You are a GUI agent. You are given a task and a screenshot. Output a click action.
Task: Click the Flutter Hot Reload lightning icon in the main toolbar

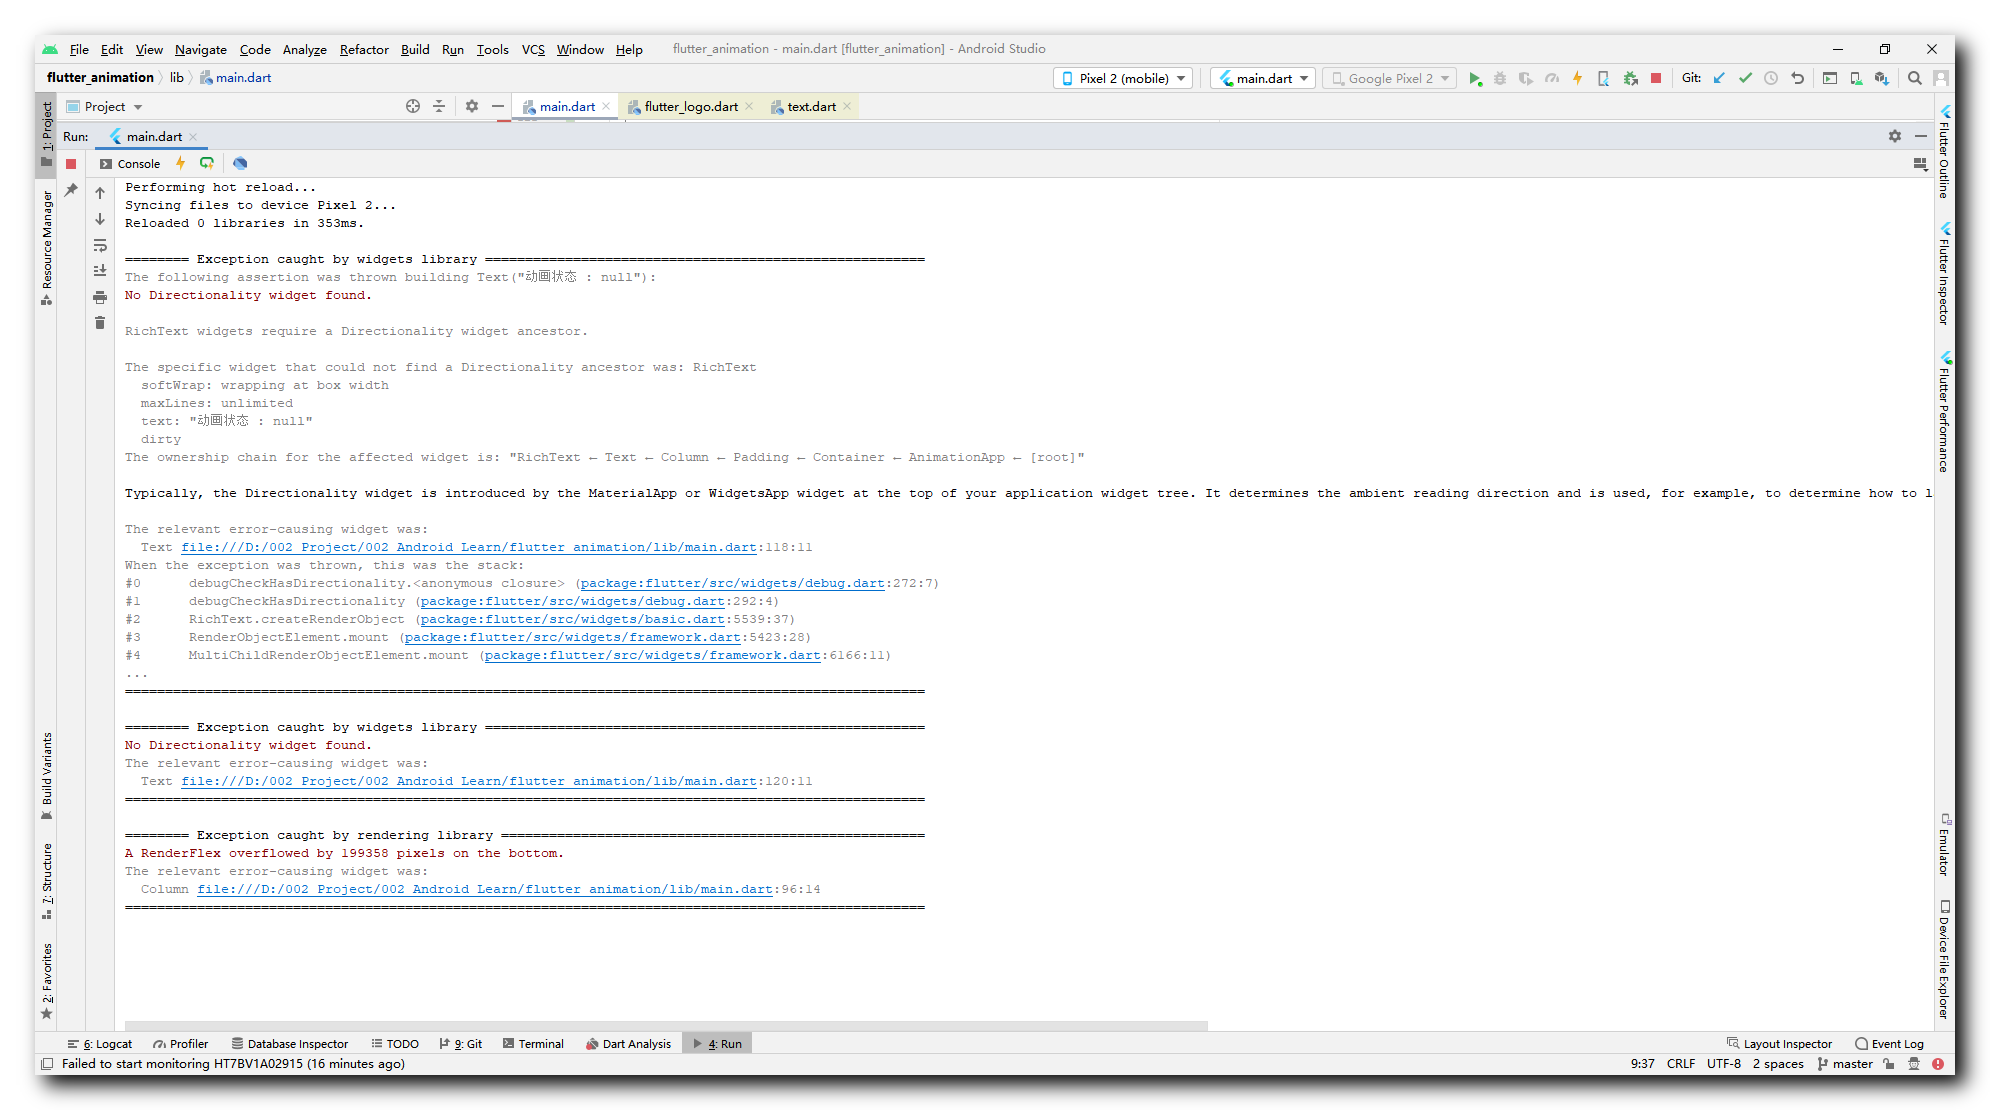point(1577,78)
